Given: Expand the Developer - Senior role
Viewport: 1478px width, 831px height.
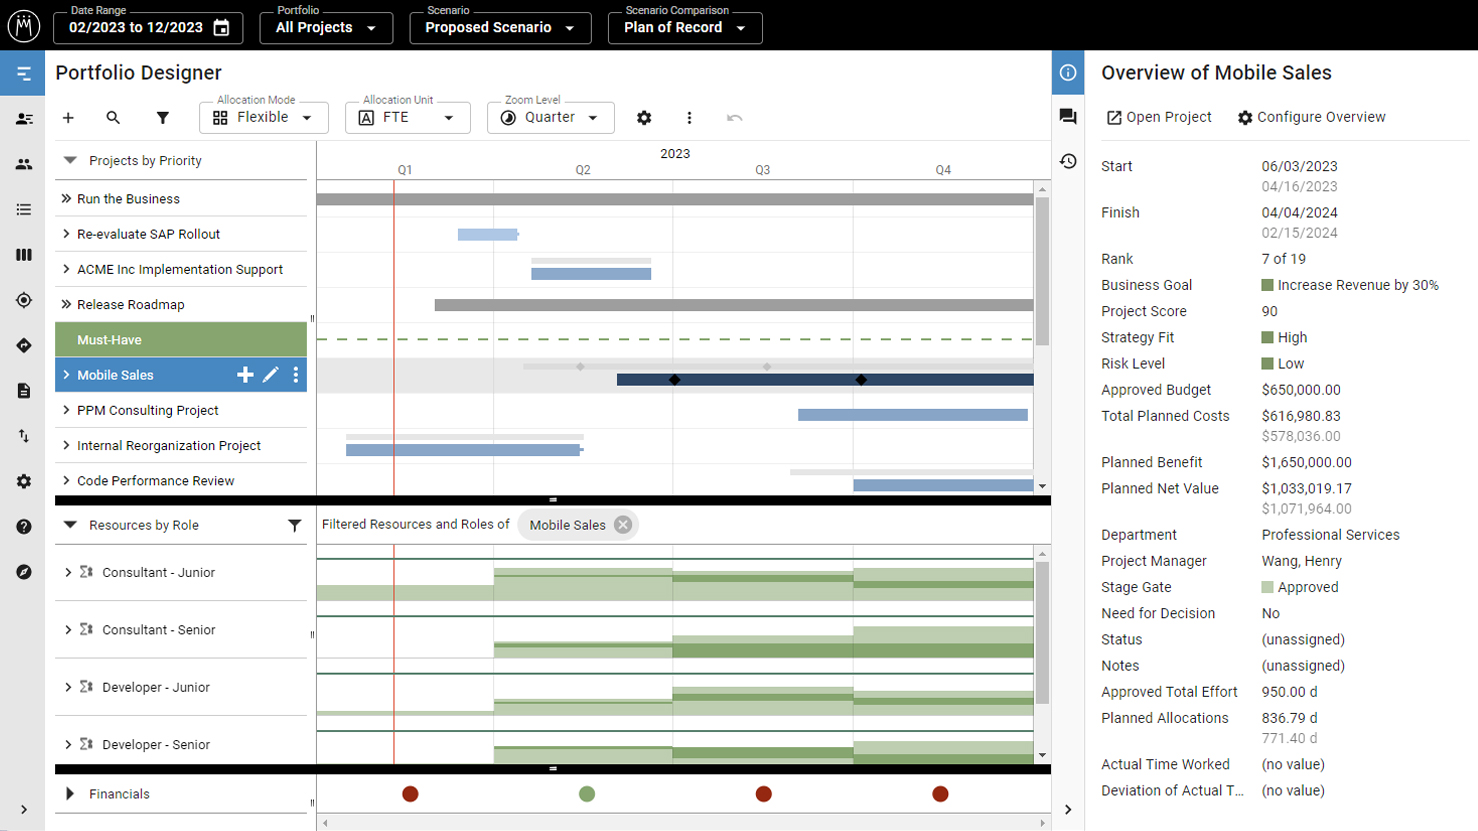Looking at the screenshot, I should [x=68, y=744].
